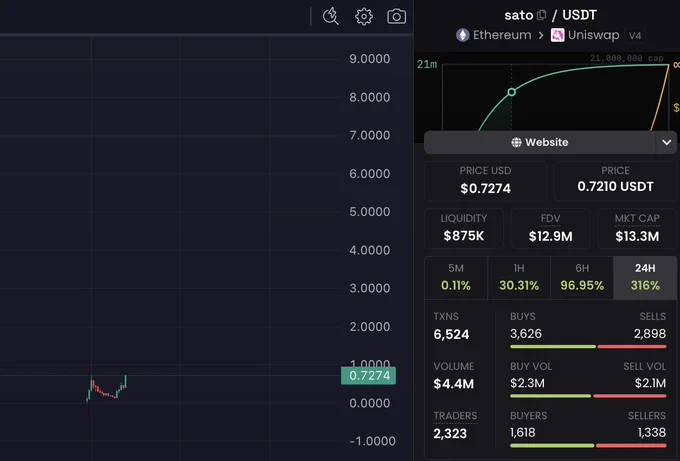The width and height of the screenshot is (680, 461).
Task: Click the circle marker on supply curve
Action: [x=512, y=92]
